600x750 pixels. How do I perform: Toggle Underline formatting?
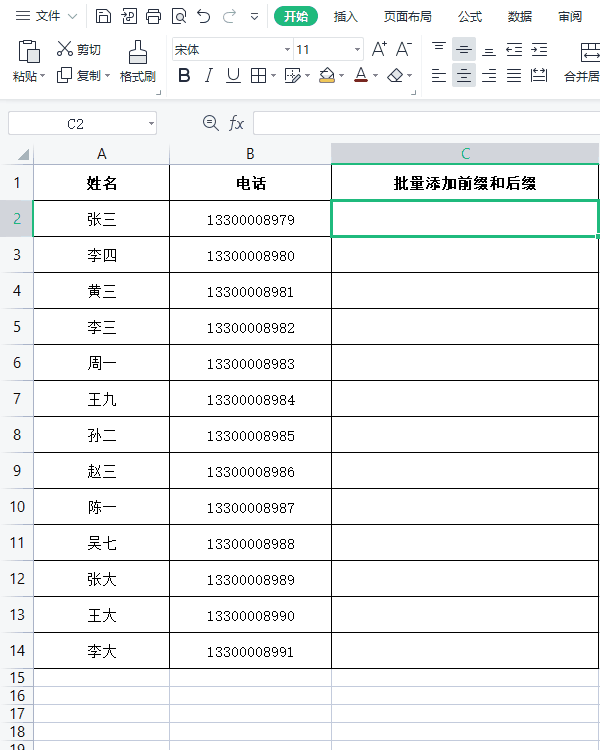pyautogui.click(x=233, y=75)
